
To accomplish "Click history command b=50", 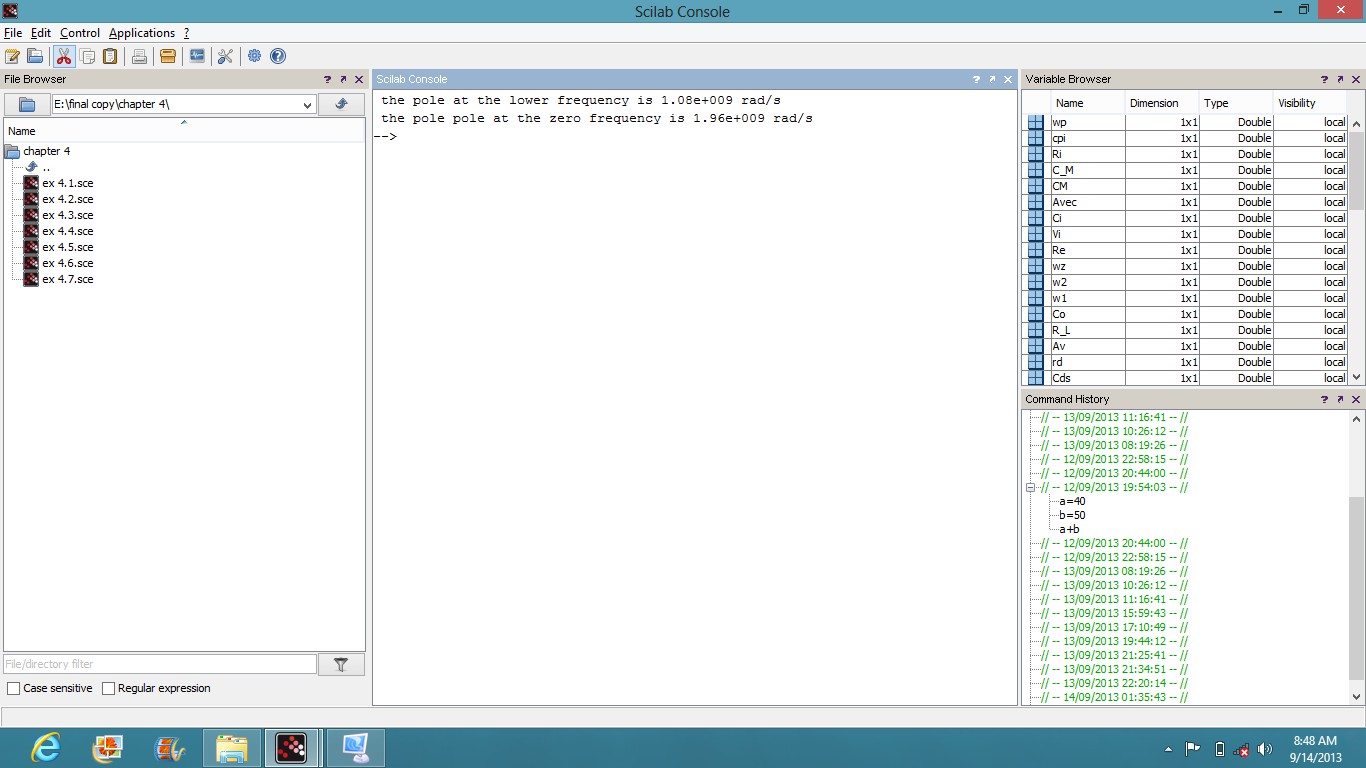I will (1072, 515).
